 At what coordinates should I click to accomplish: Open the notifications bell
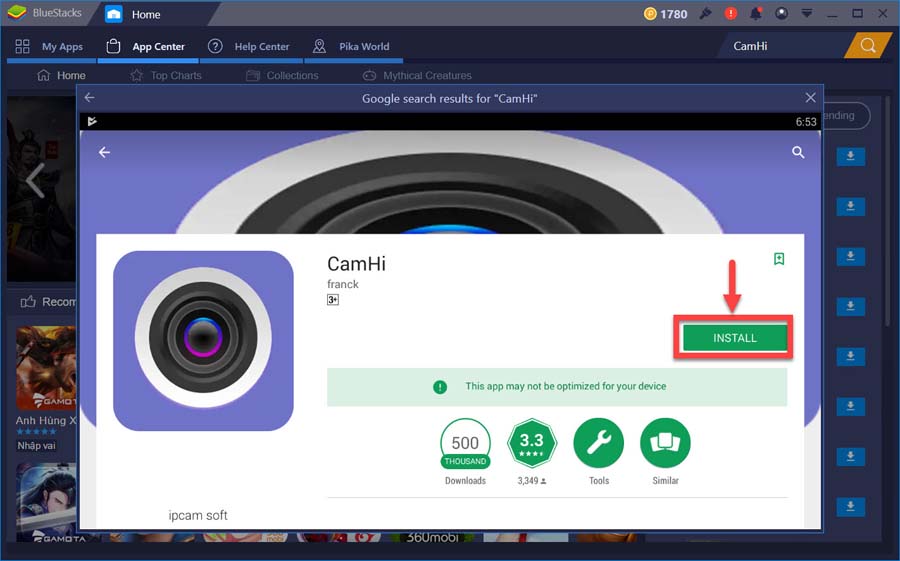(x=756, y=13)
